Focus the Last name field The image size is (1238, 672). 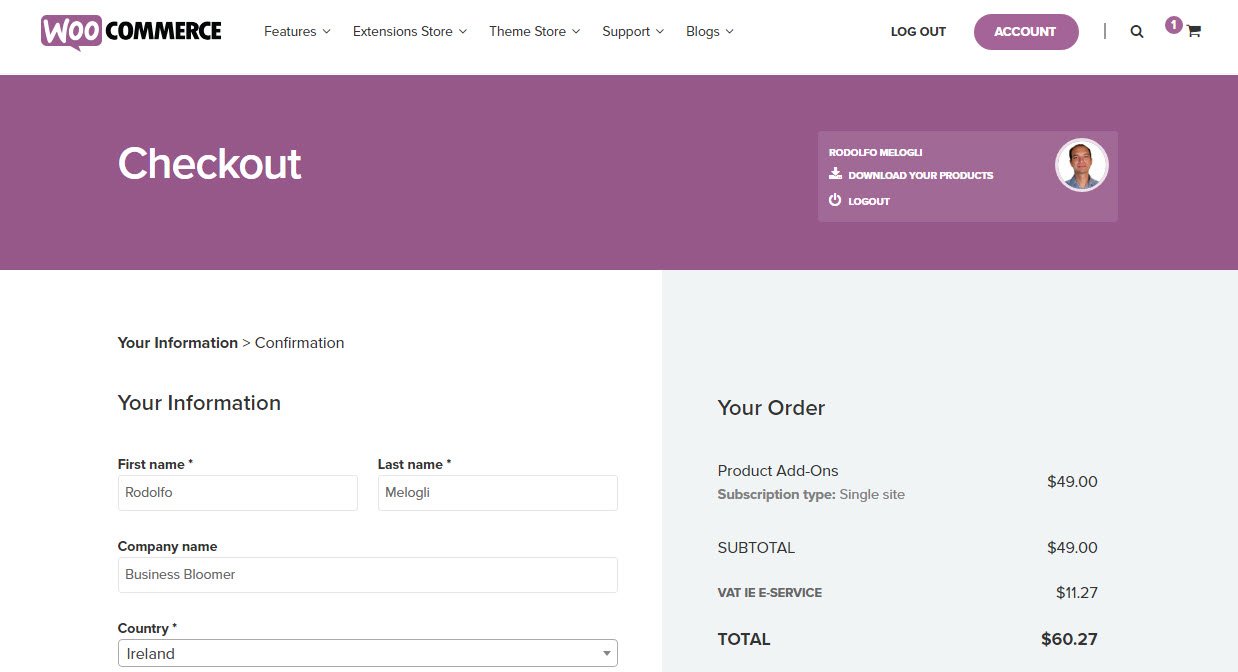[498, 493]
